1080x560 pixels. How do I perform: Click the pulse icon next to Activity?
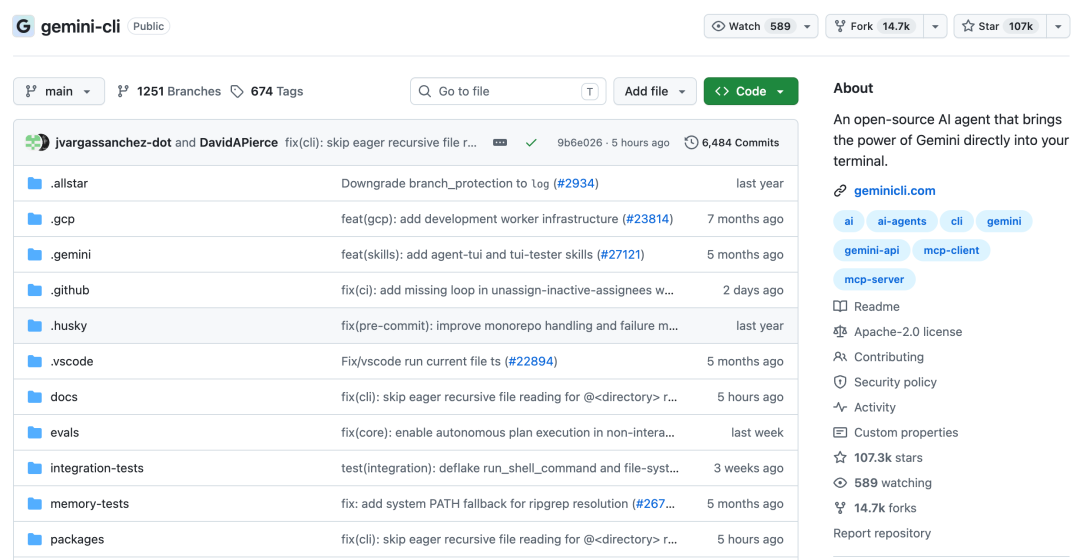840,407
